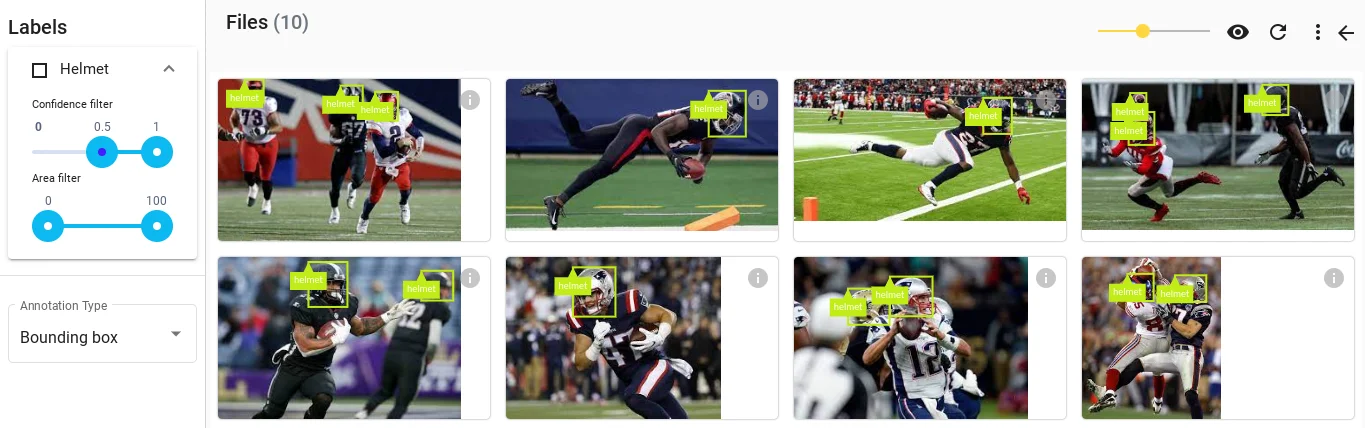Open the Annotation Type dropdown

tap(102, 334)
